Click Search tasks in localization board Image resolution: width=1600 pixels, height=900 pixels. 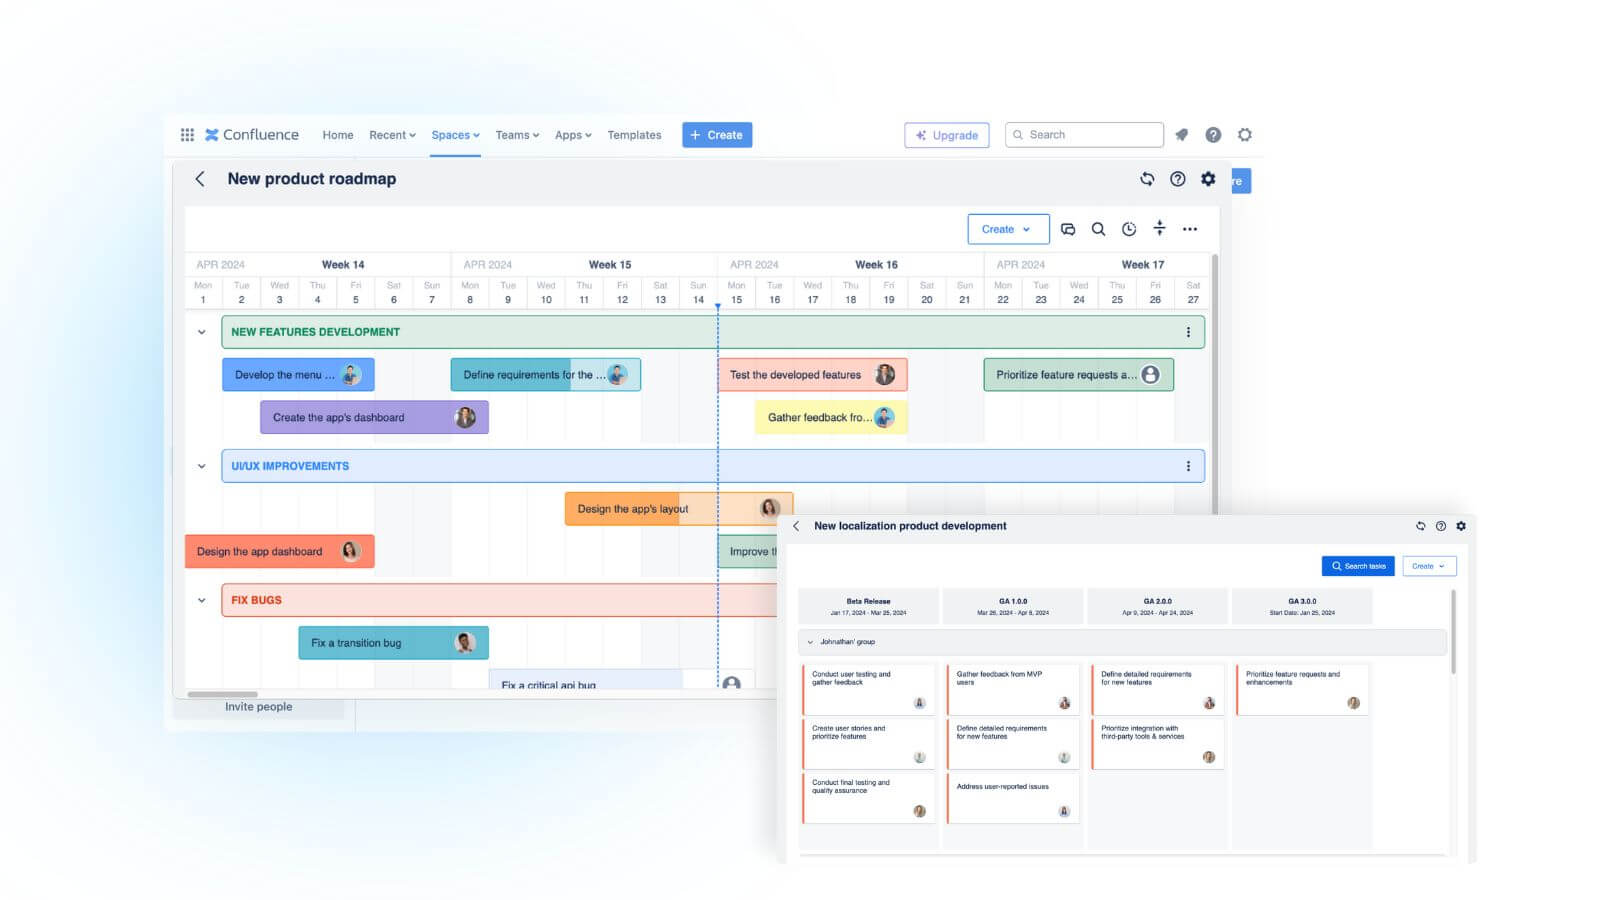point(1357,565)
